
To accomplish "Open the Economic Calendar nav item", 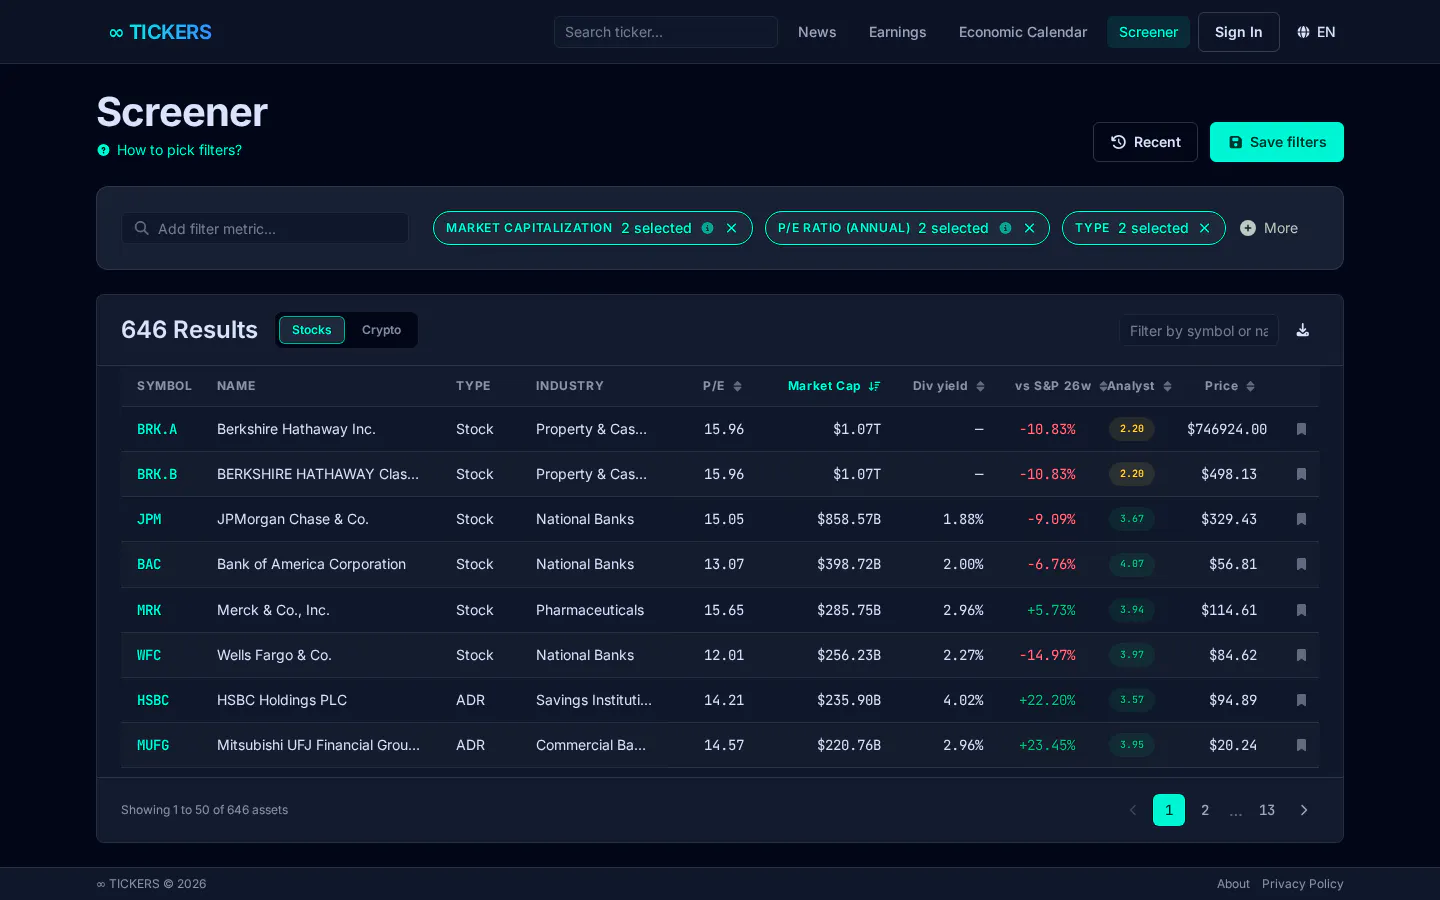I will [1023, 32].
